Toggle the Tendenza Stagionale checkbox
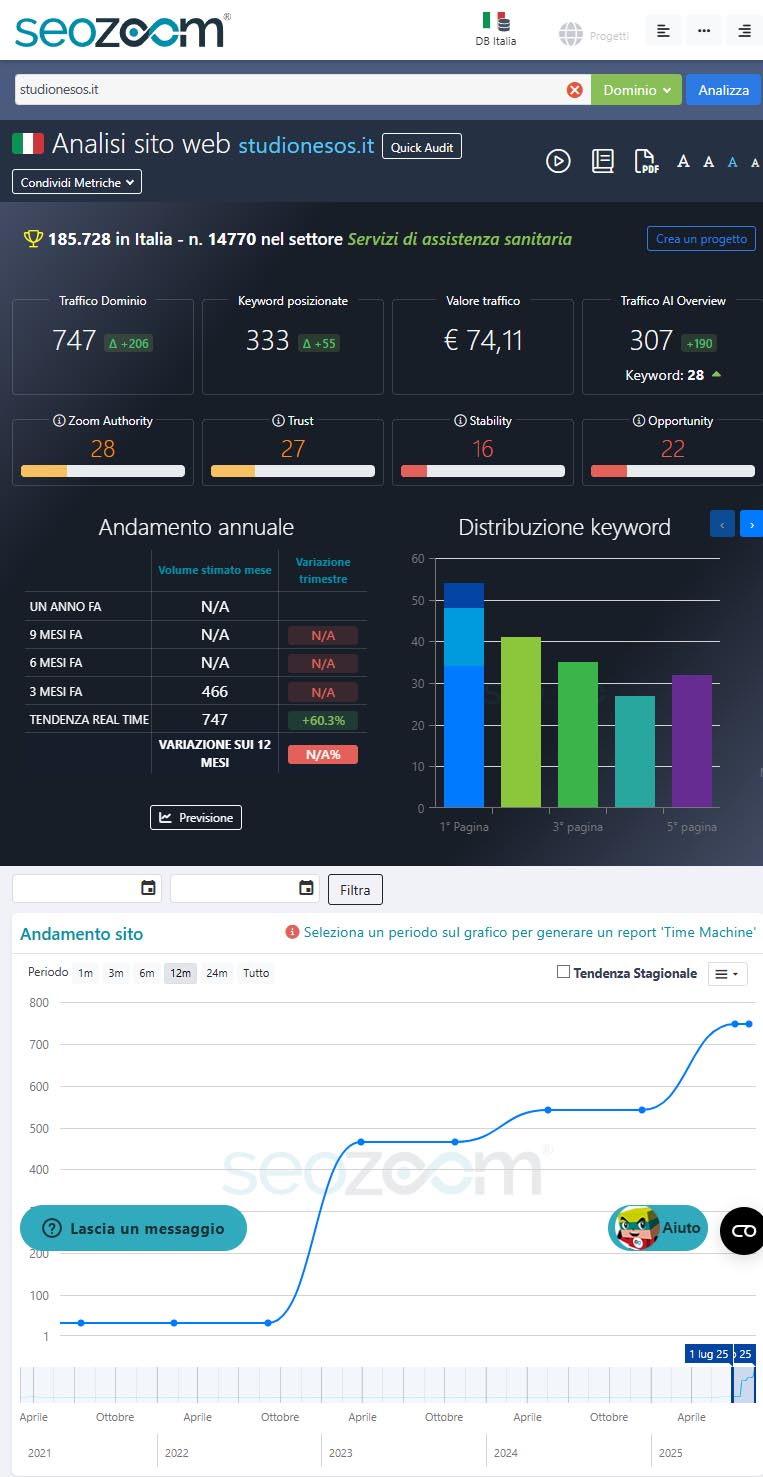The height and width of the screenshot is (1477, 763). [563, 972]
